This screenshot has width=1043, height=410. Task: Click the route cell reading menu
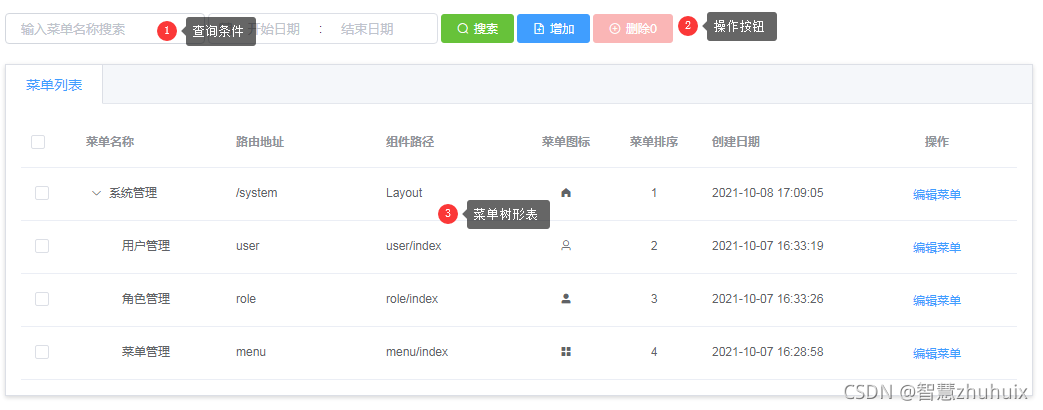[x=251, y=351]
